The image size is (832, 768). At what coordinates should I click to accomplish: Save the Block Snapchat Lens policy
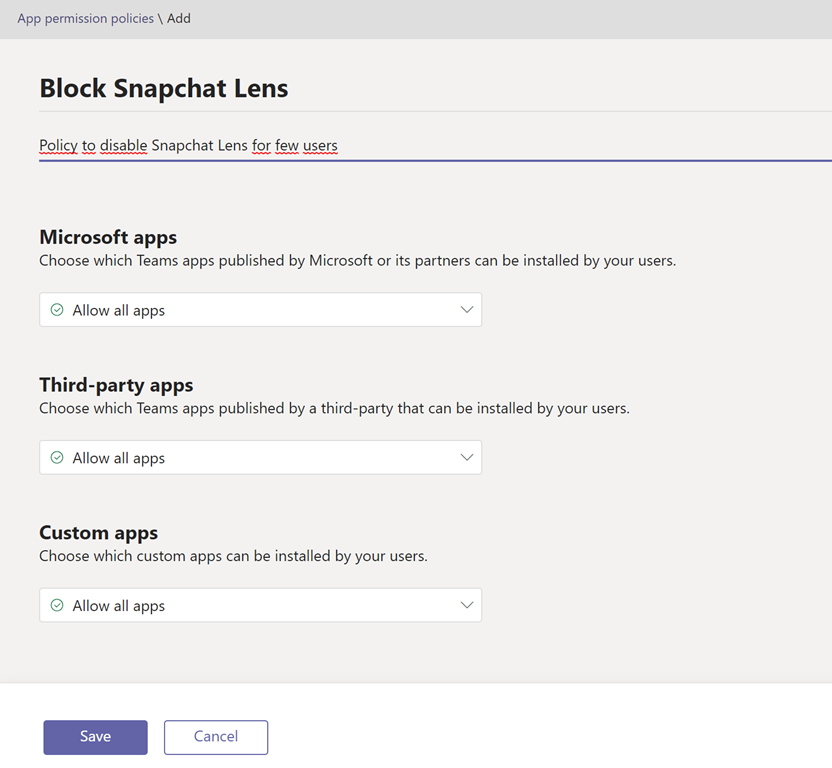[95, 737]
